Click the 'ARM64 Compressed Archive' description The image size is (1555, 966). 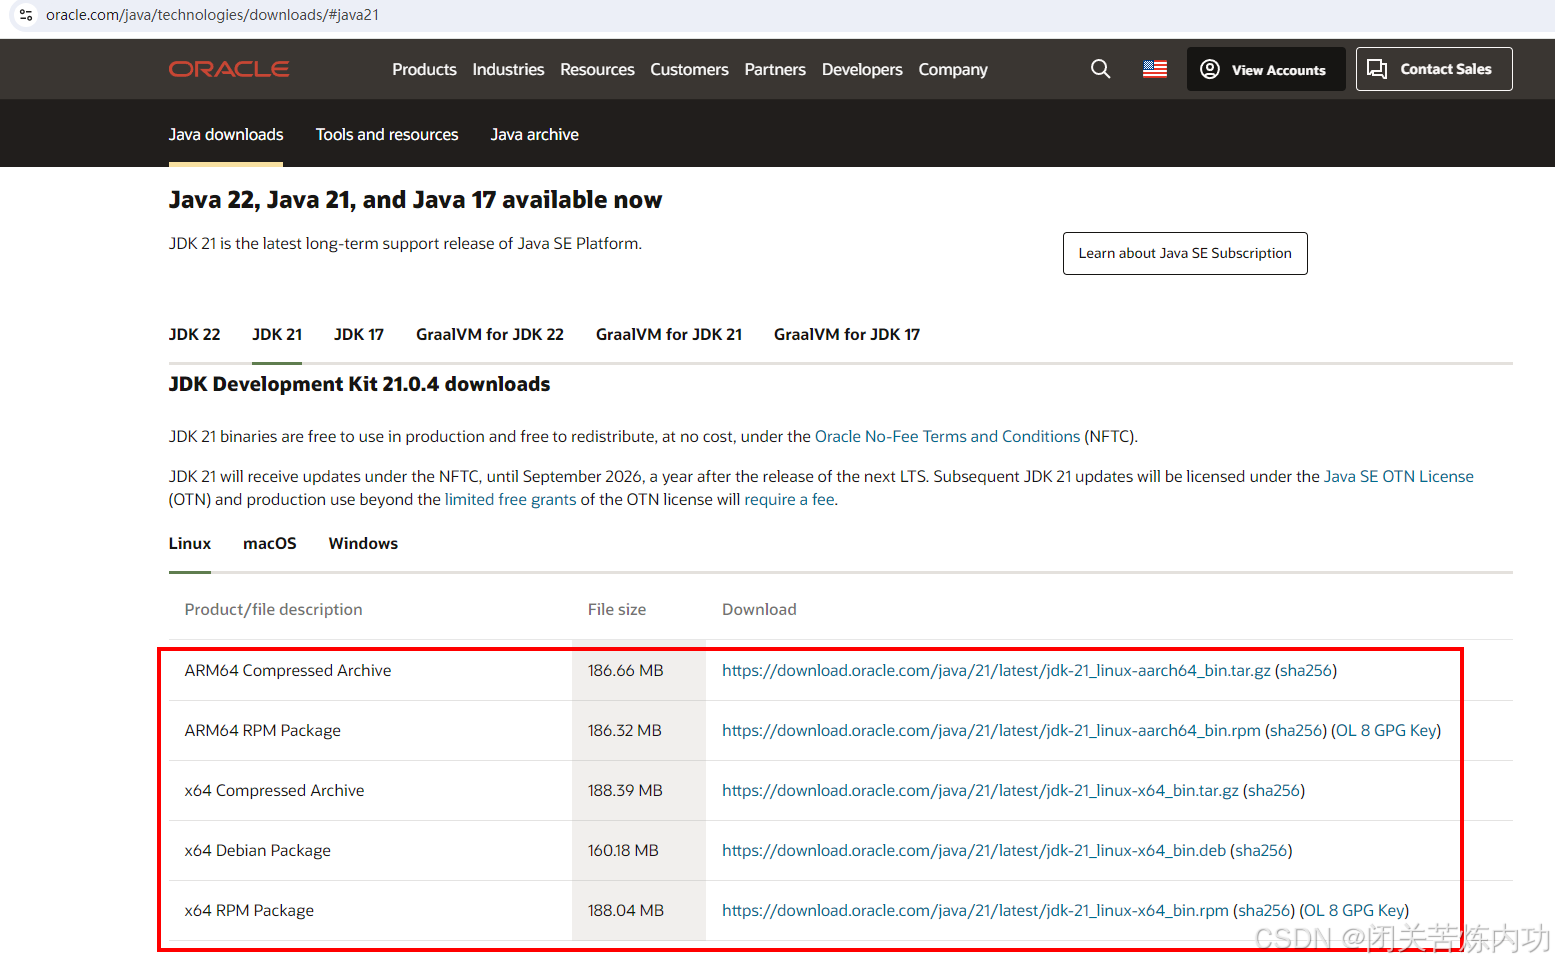tap(288, 670)
